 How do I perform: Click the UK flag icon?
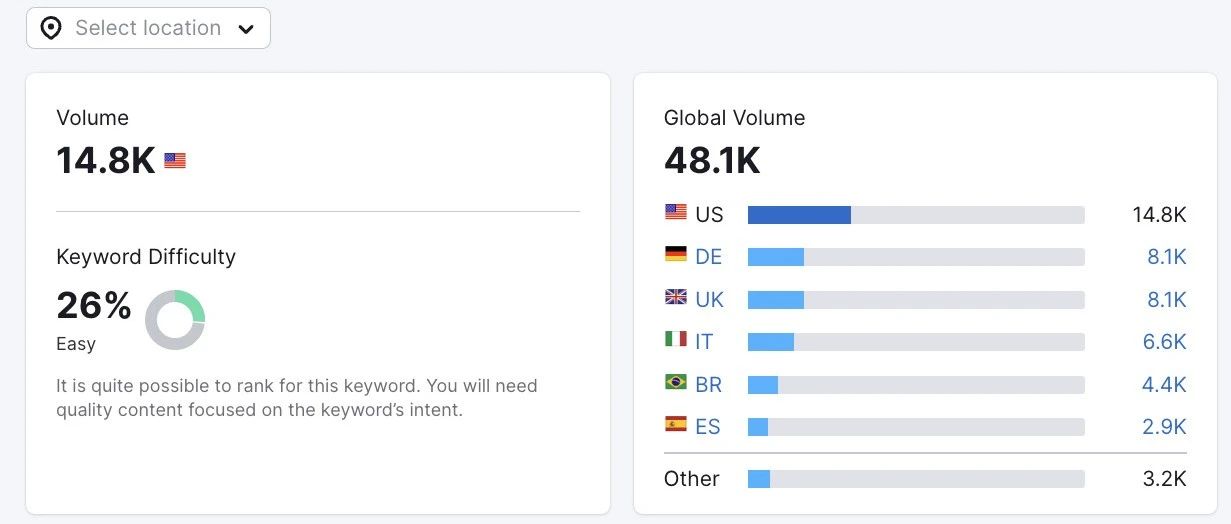coord(676,297)
